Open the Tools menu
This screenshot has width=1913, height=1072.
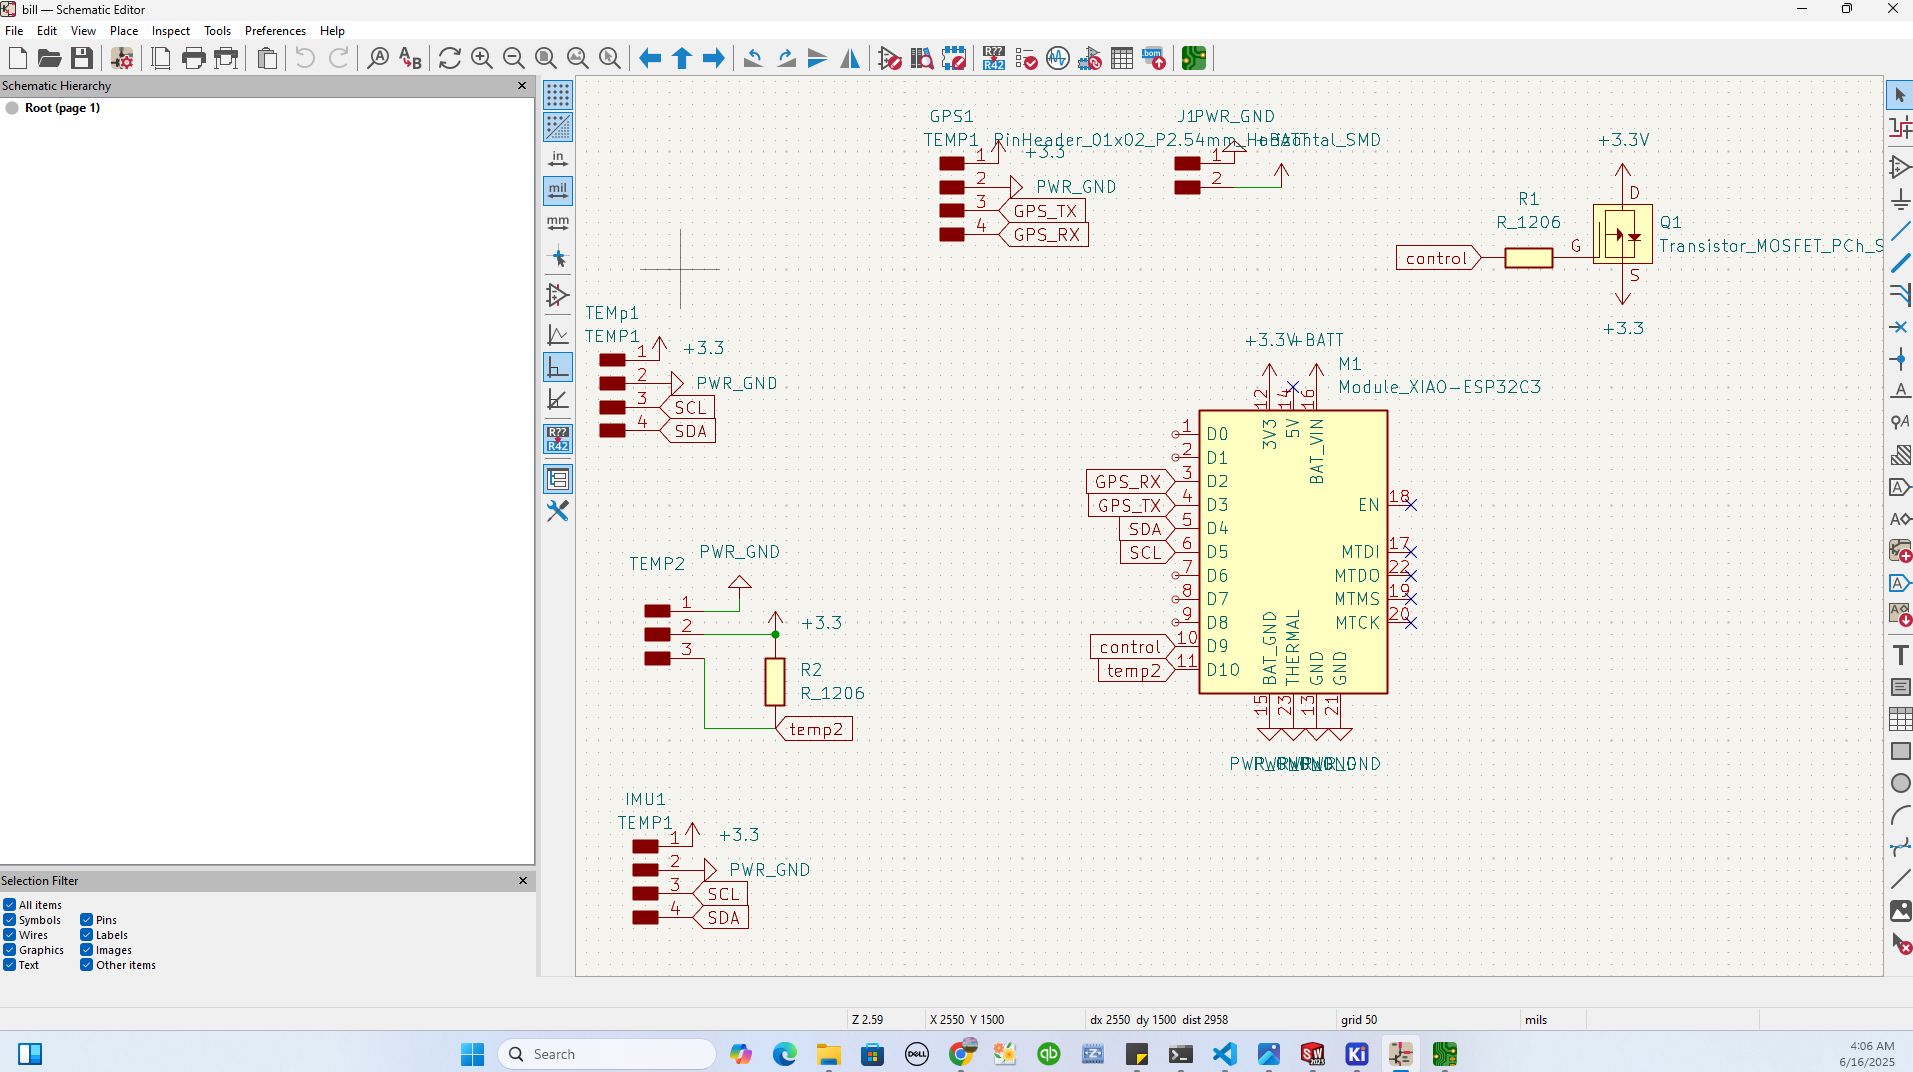[217, 31]
